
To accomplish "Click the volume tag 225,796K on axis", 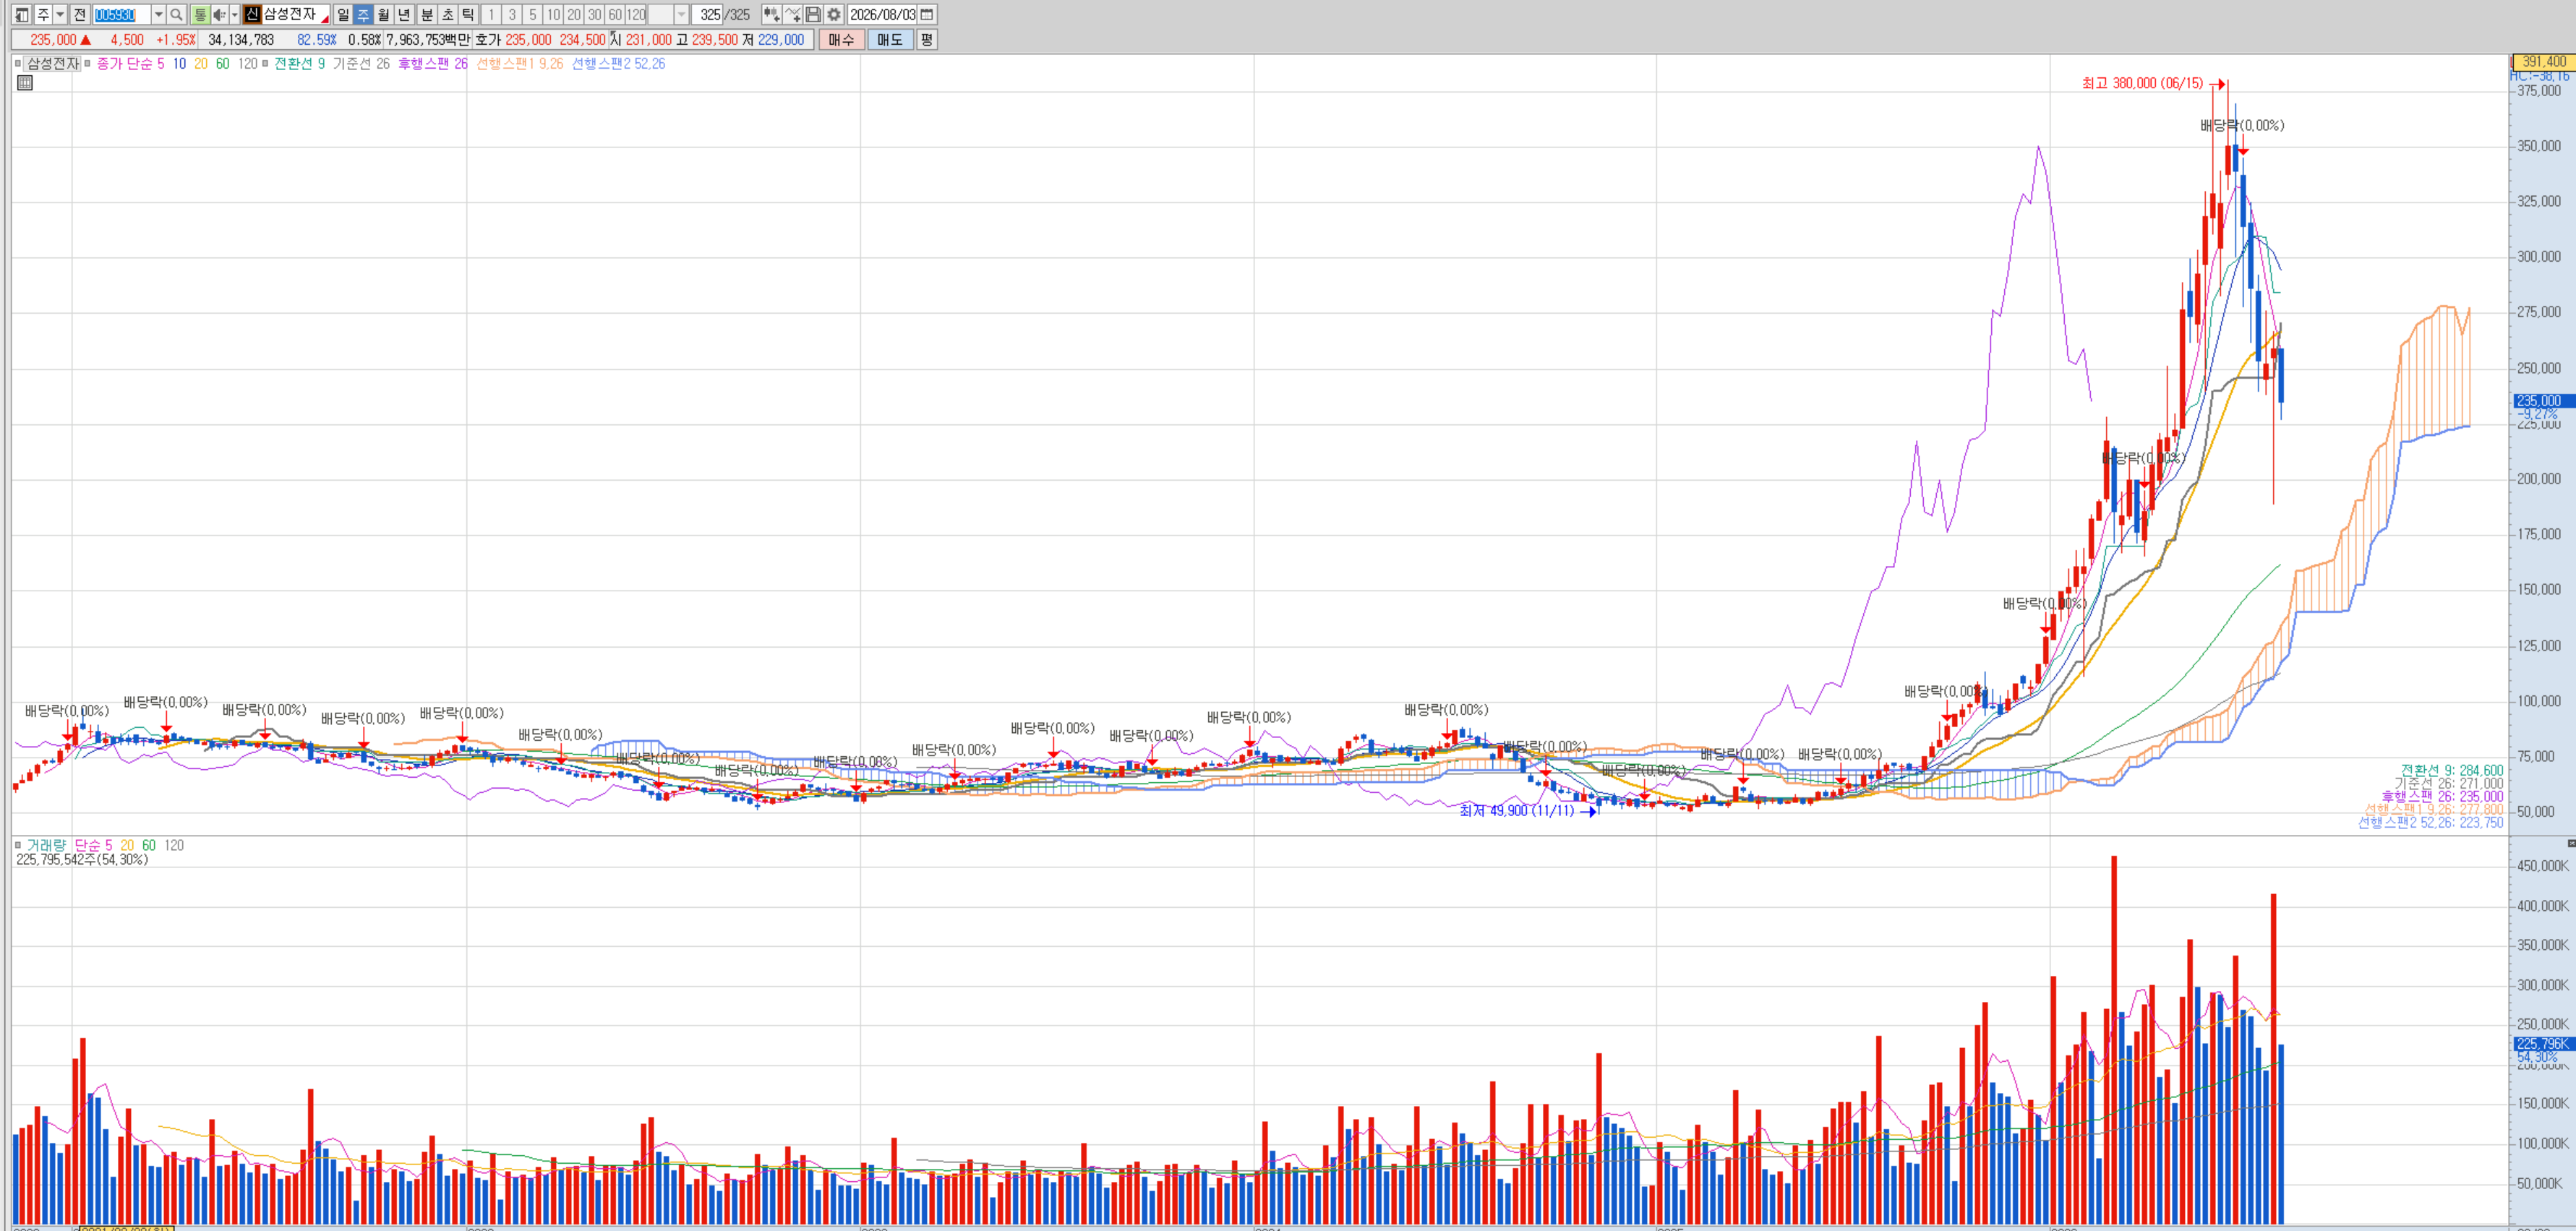I will pyautogui.click(x=2544, y=1044).
